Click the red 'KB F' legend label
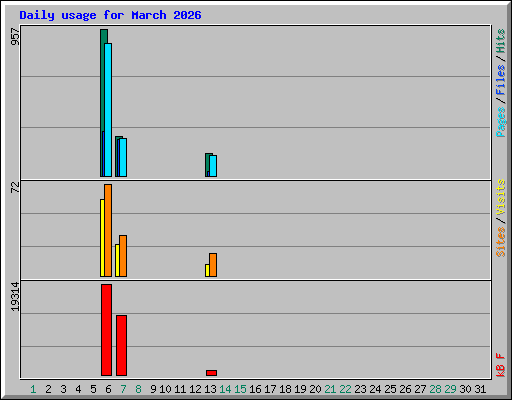The image size is (512, 400). (501, 365)
